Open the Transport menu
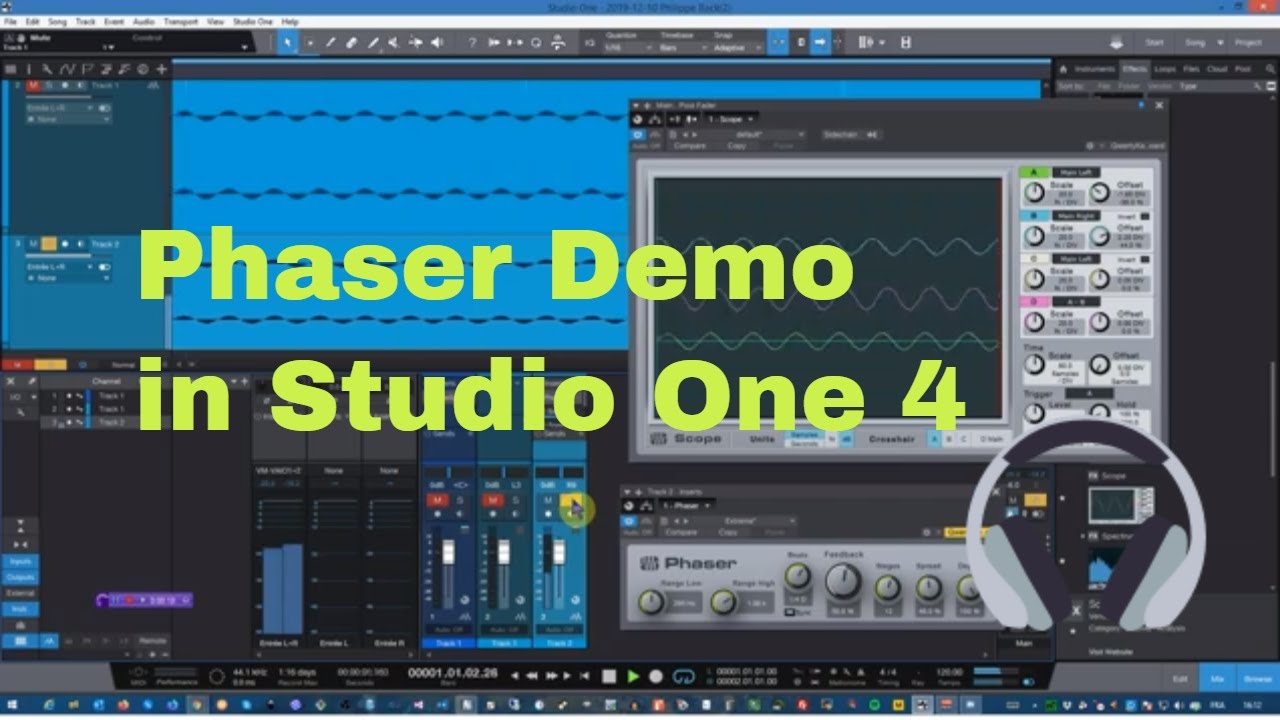 [x=181, y=21]
